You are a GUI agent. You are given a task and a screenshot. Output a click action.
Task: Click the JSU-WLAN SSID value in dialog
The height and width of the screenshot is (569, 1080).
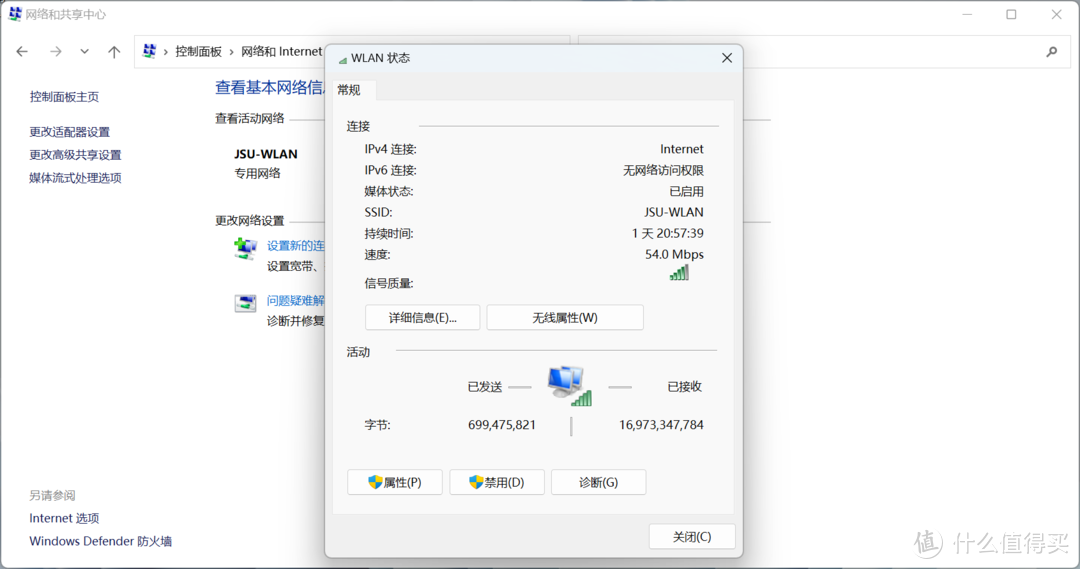(x=674, y=212)
